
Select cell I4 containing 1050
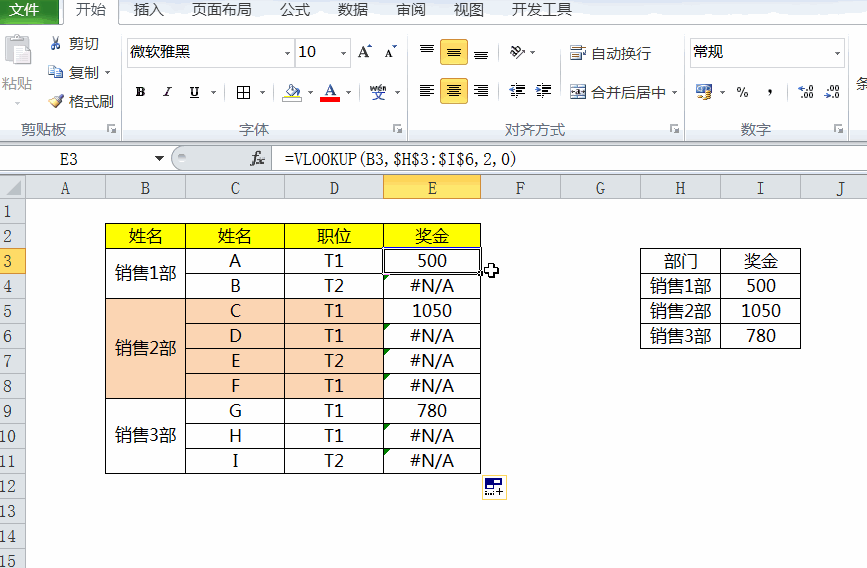tap(760, 311)
